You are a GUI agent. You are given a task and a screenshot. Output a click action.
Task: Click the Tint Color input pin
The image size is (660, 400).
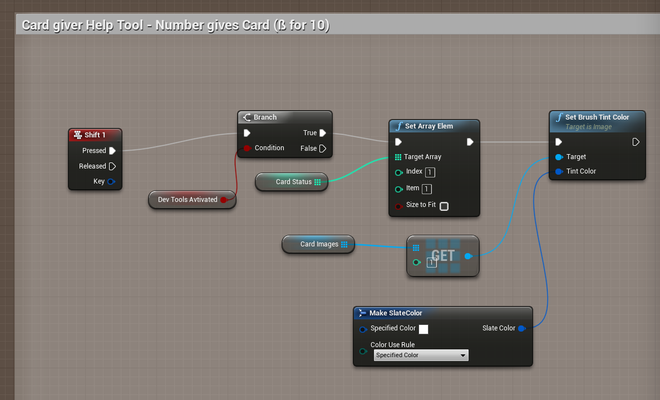(559, 171)
